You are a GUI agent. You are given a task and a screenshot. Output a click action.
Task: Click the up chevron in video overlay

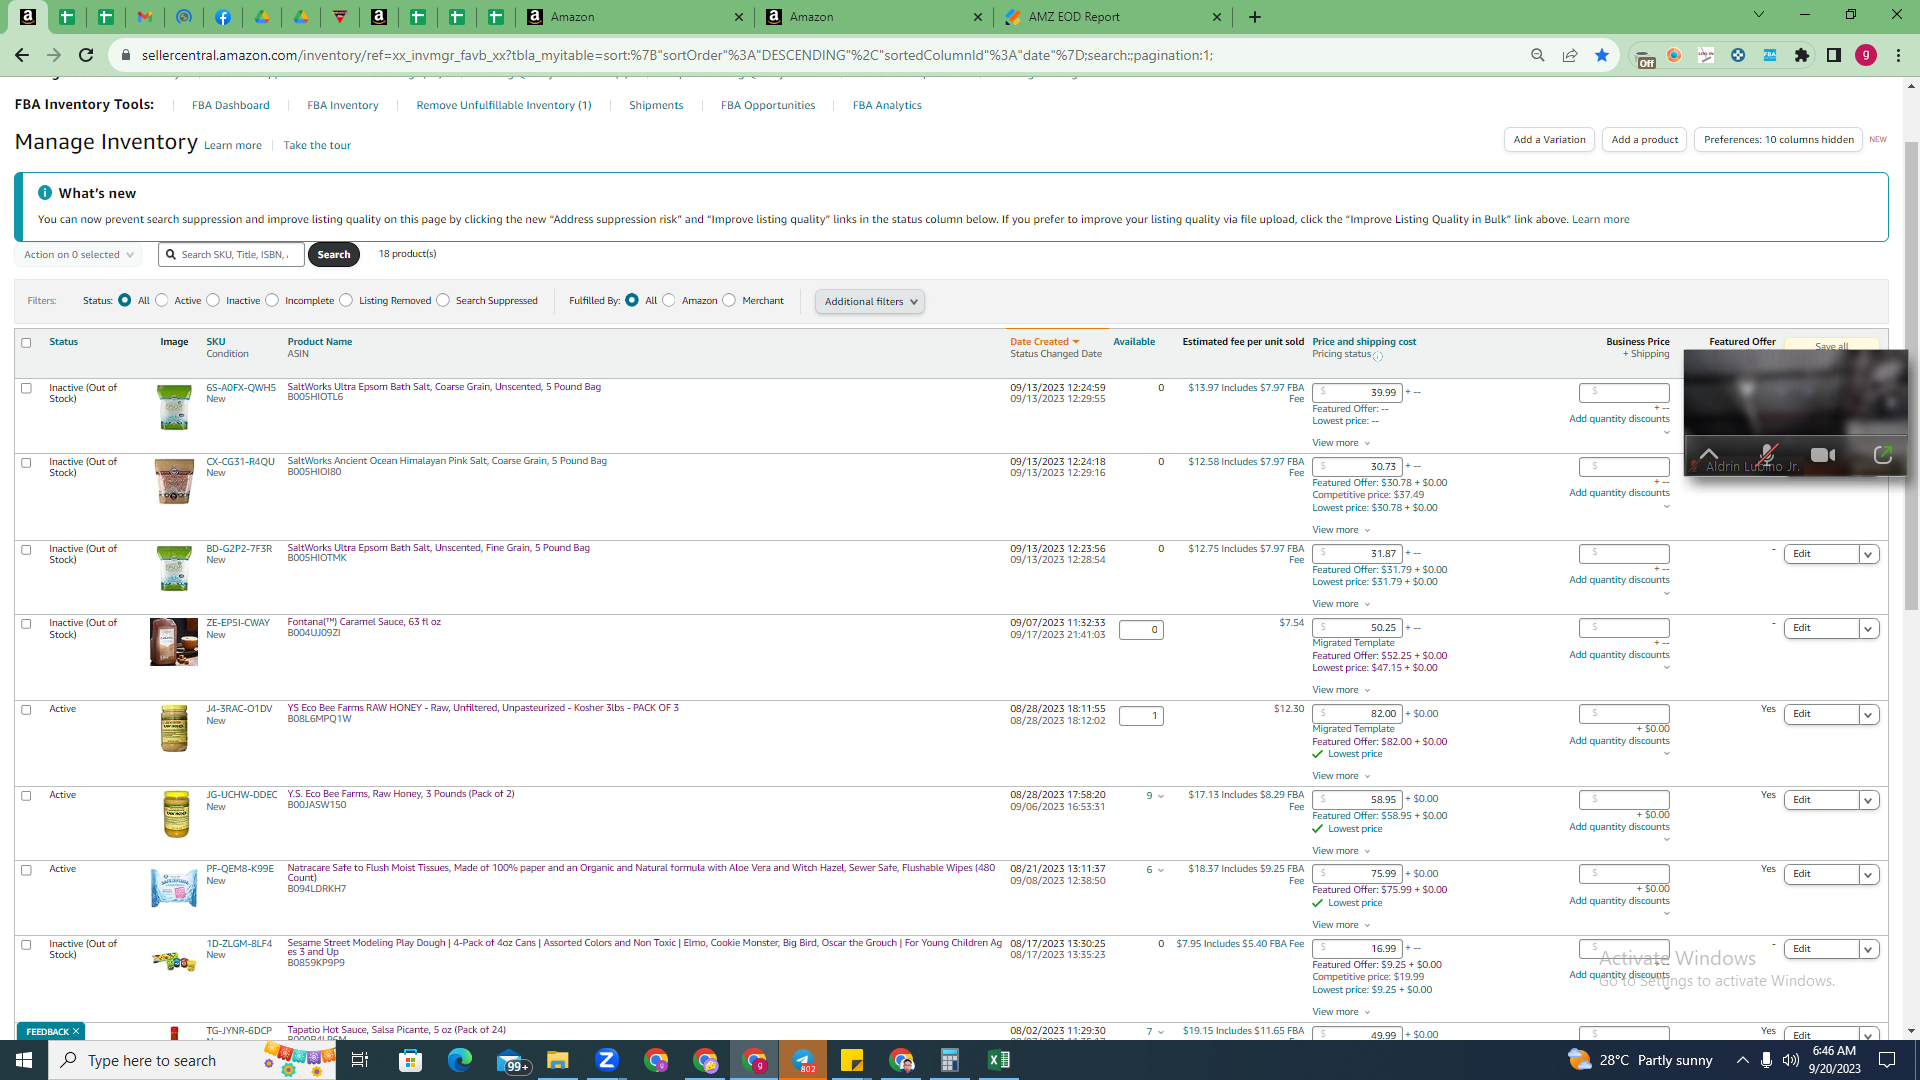pos(1709,455)
